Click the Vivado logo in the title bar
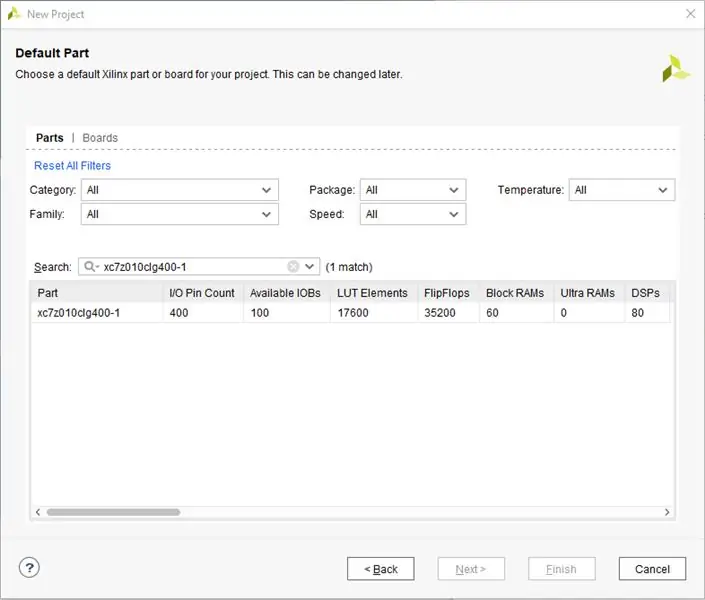705x600 pixels. click(14, 14)
